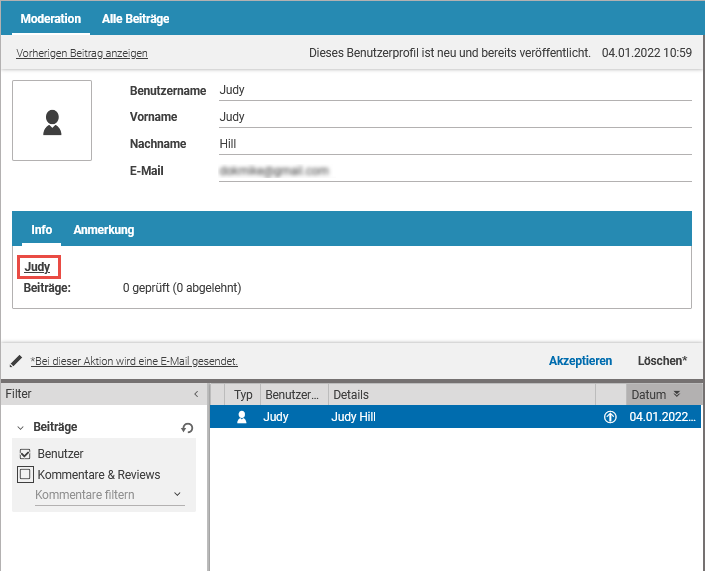705x571 pixels.
Task: Collapse the Beiträge filter section
Action: 21,428
